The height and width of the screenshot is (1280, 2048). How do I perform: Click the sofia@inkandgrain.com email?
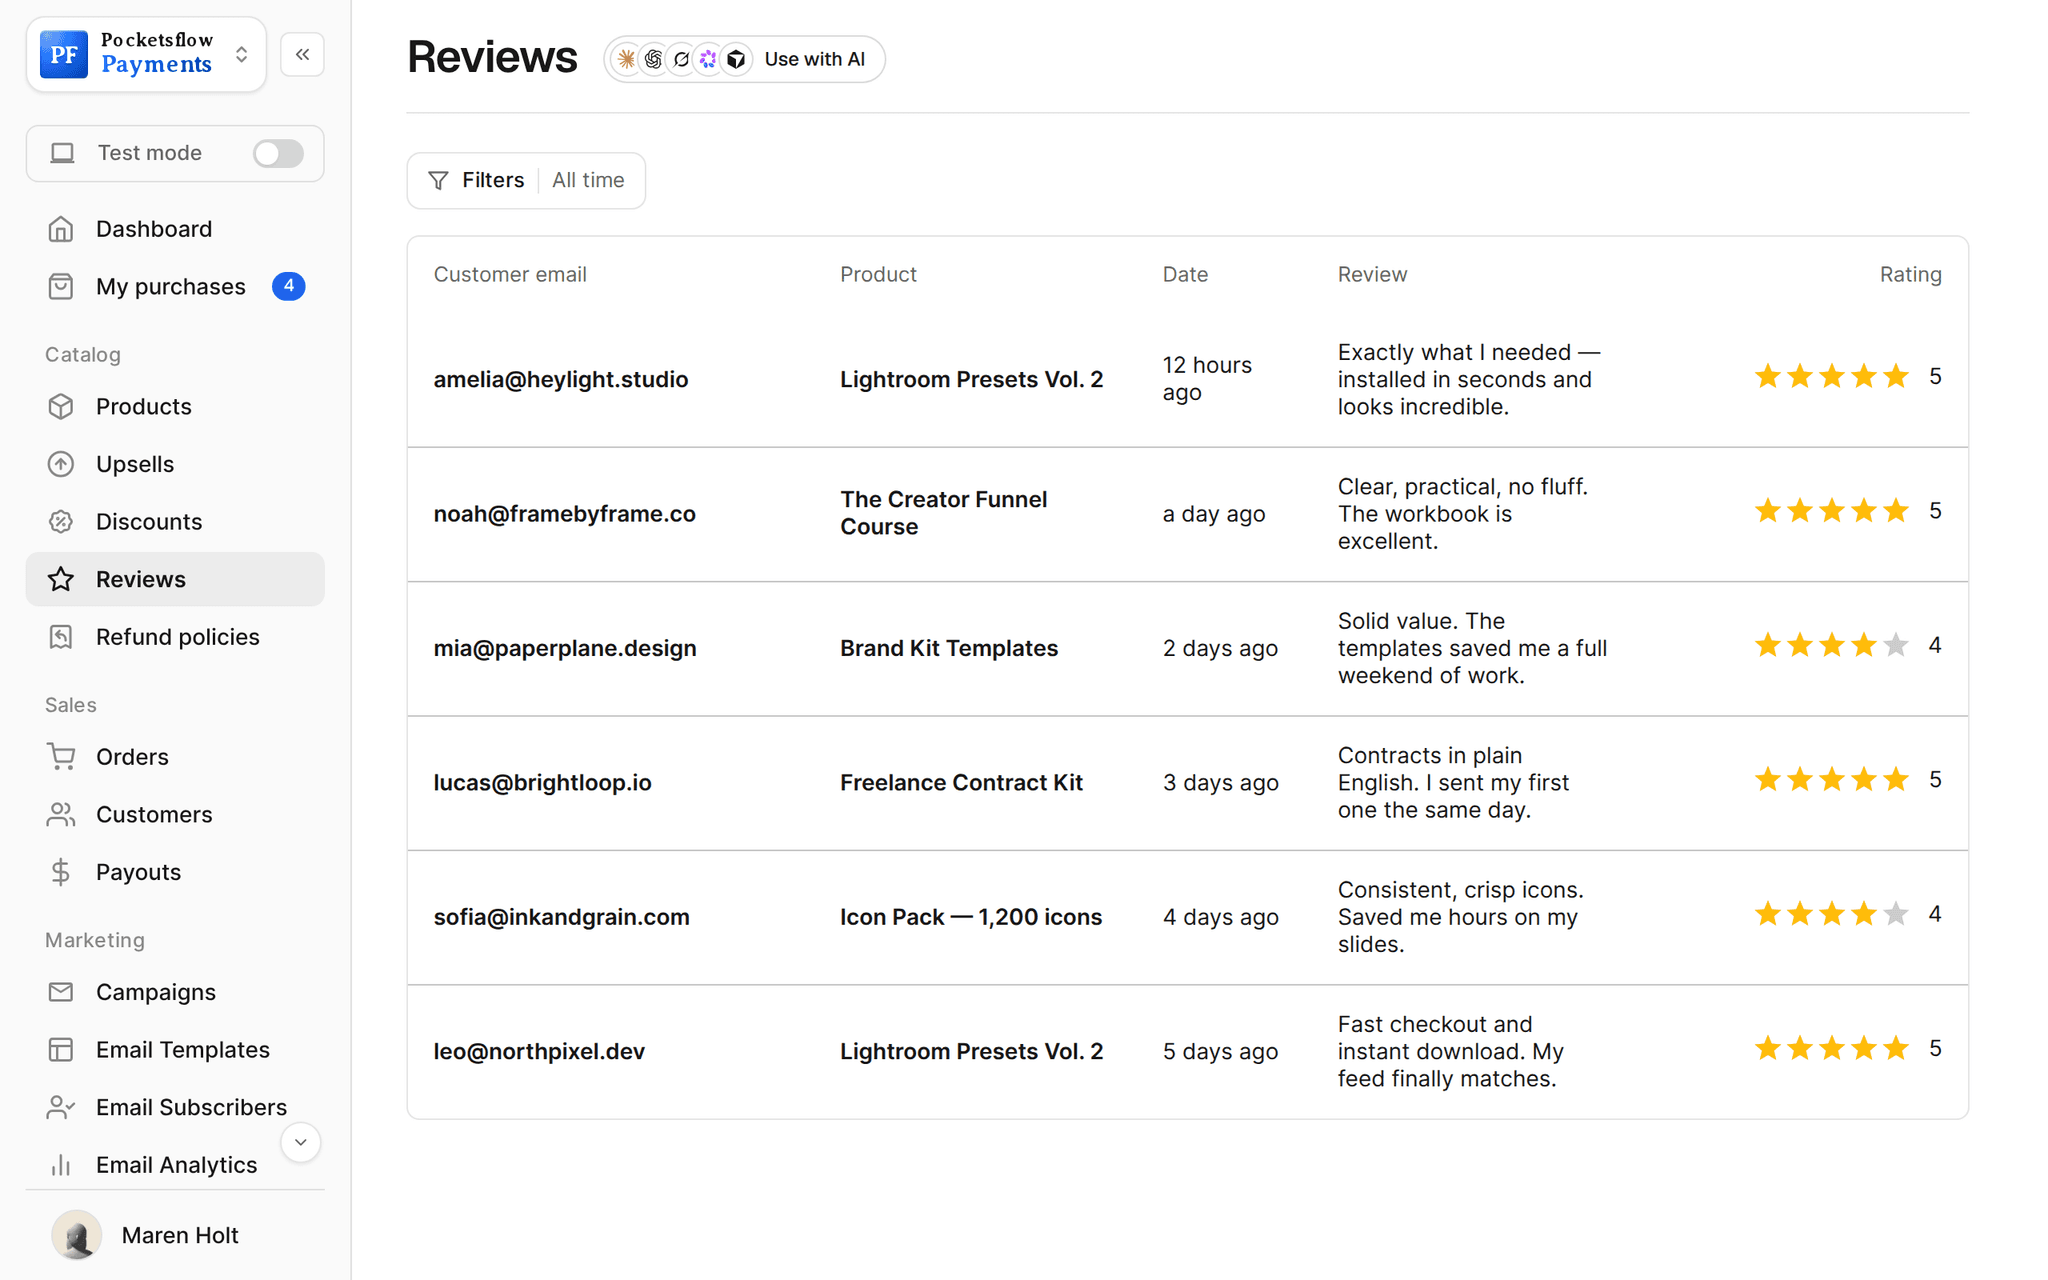coord(561,917)
